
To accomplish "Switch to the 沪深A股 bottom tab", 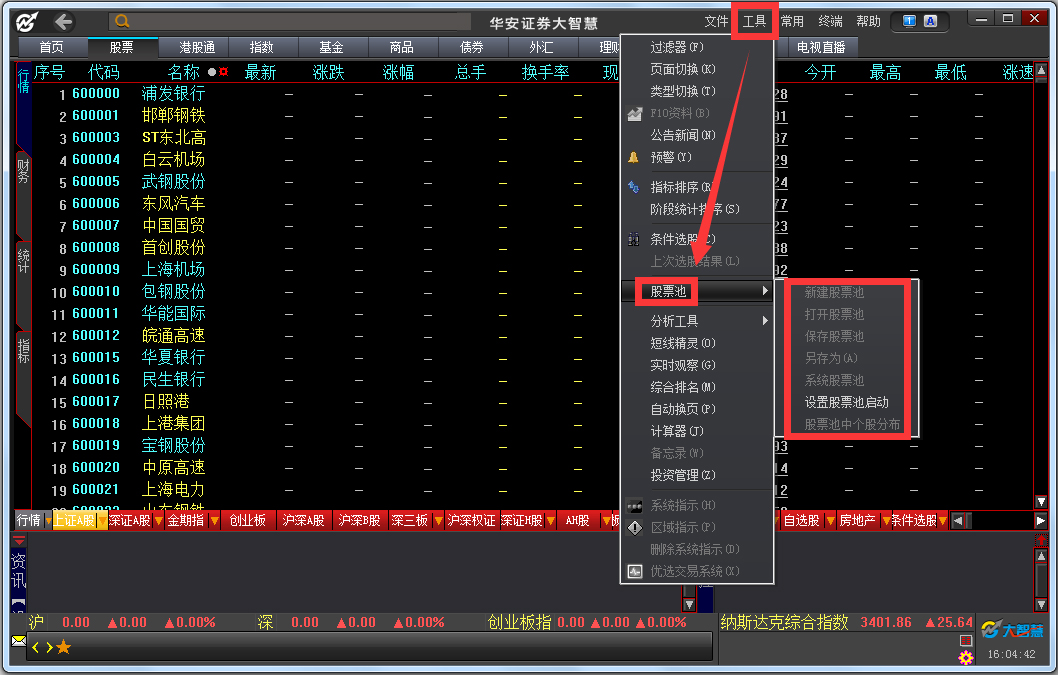I will 304,520.
